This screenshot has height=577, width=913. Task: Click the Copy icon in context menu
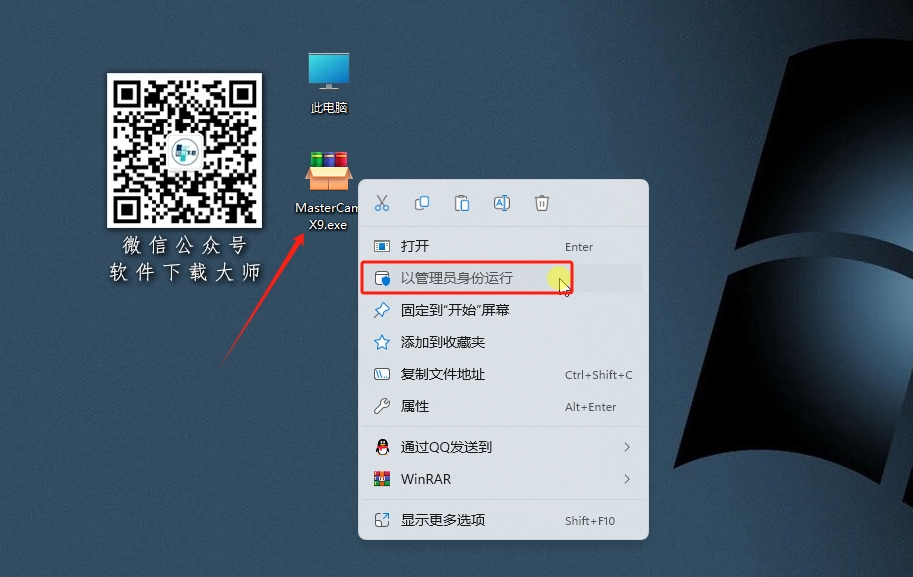pos(422,202)
